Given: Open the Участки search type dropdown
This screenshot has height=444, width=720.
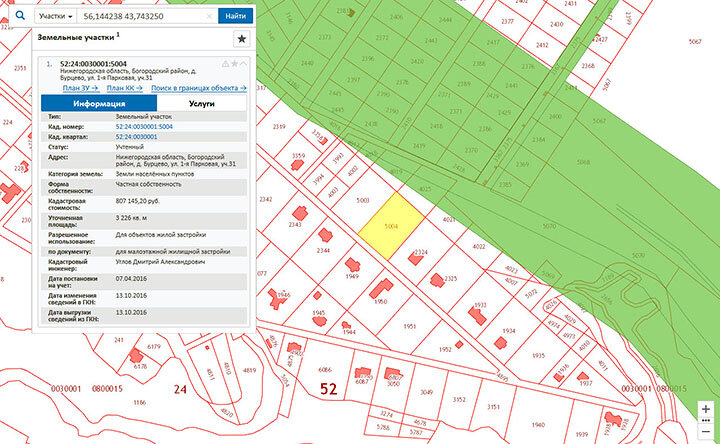Looking at the screenshot, I should tap(56, 16).
